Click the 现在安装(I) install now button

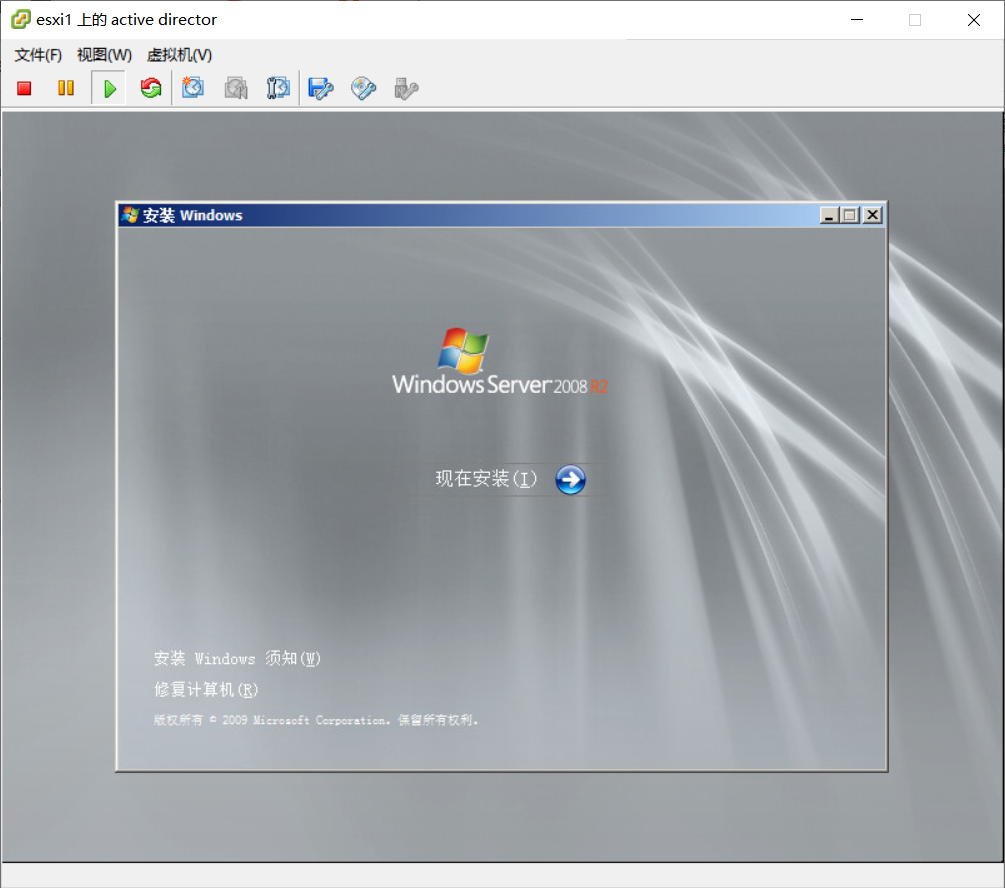click(510, 480)
